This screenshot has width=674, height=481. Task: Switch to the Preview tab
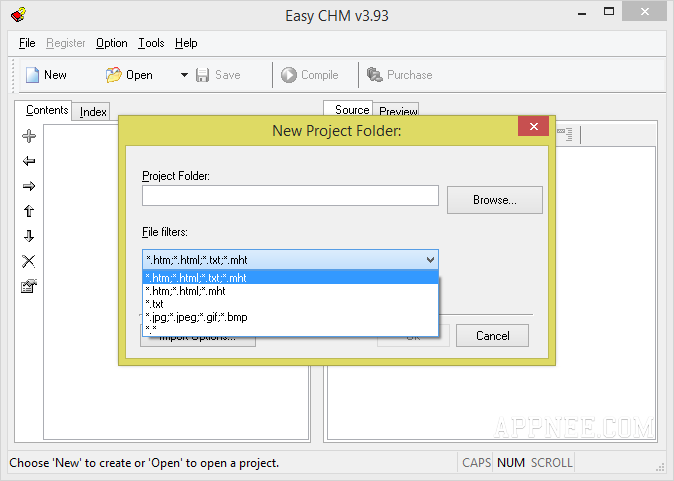pos(396,111)
